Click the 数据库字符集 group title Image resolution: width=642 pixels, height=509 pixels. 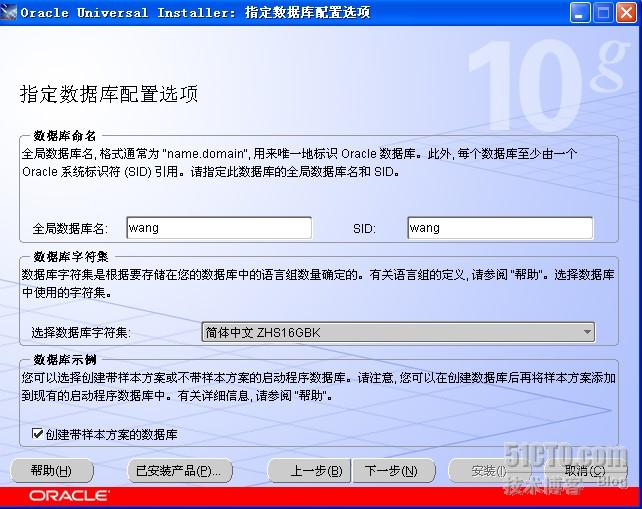pos(71,256)
